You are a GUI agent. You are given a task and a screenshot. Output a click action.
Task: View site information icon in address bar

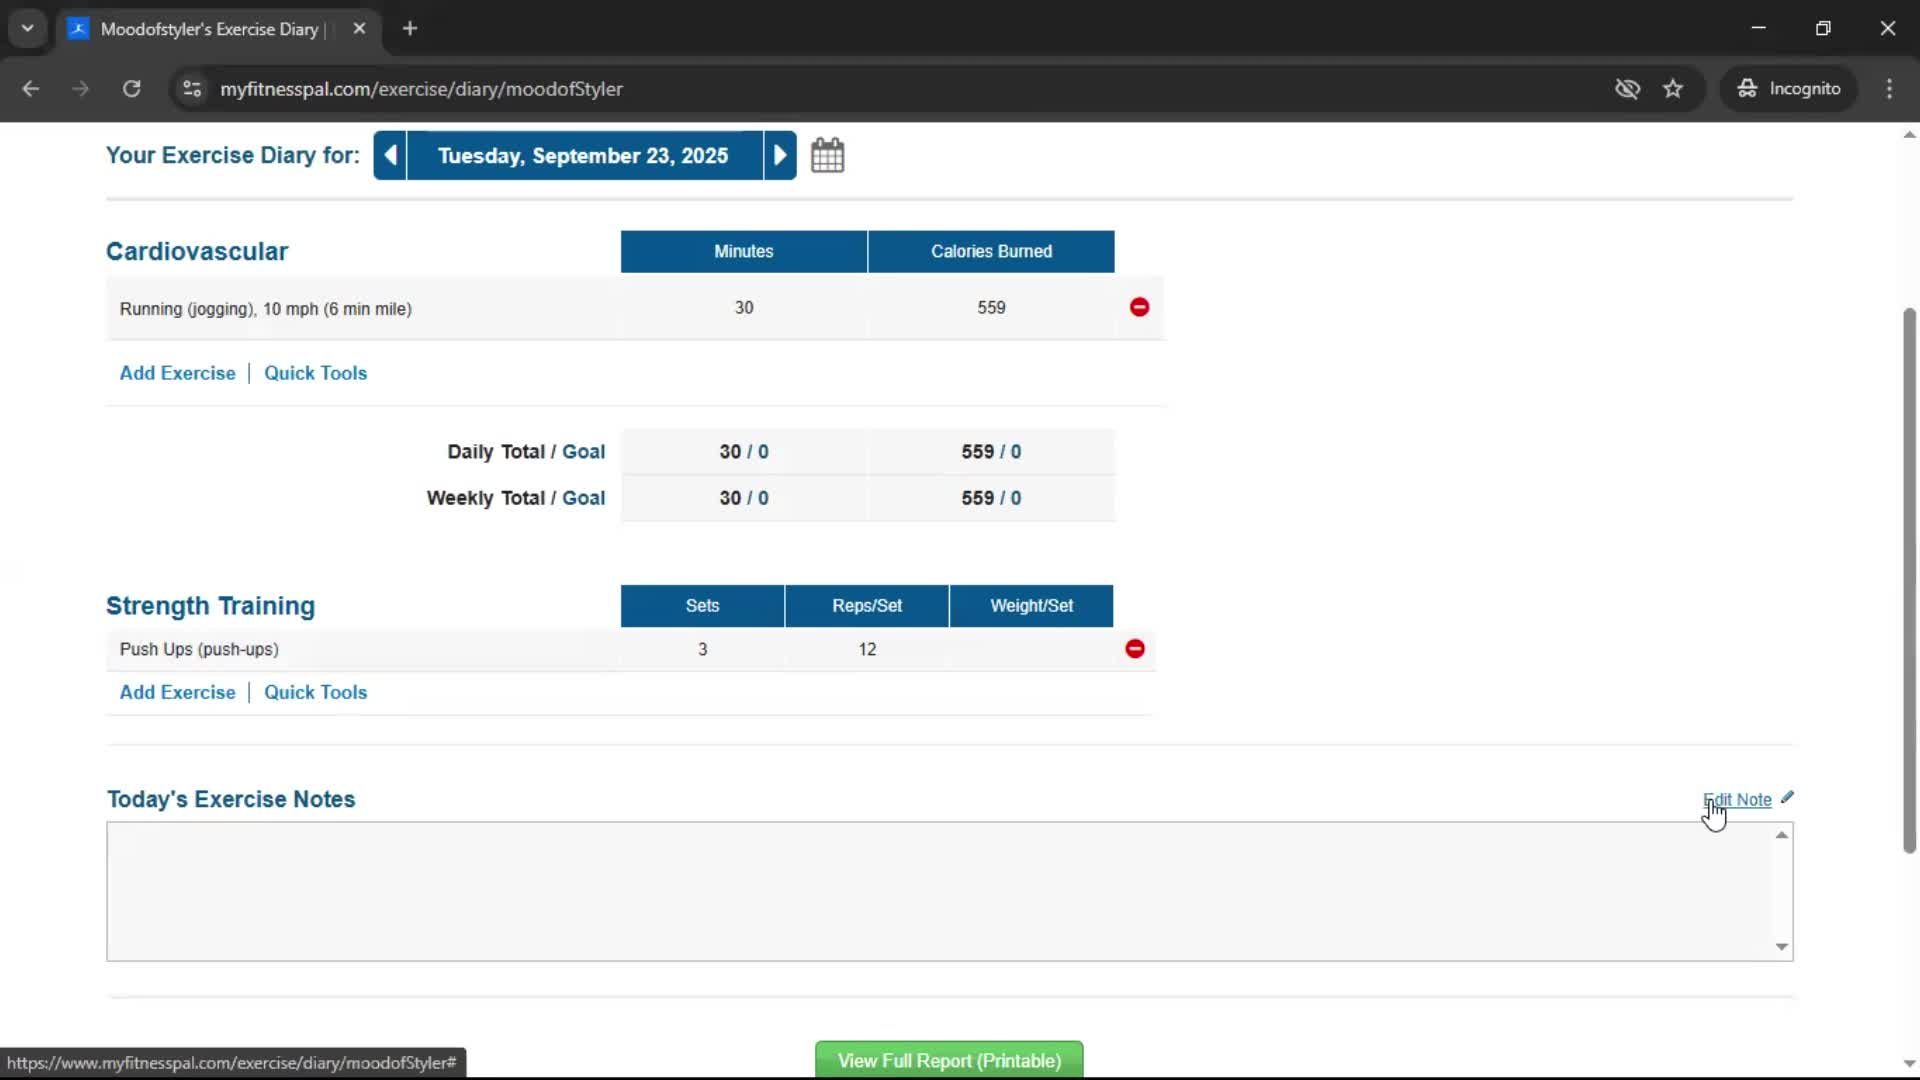coord(192,88)
